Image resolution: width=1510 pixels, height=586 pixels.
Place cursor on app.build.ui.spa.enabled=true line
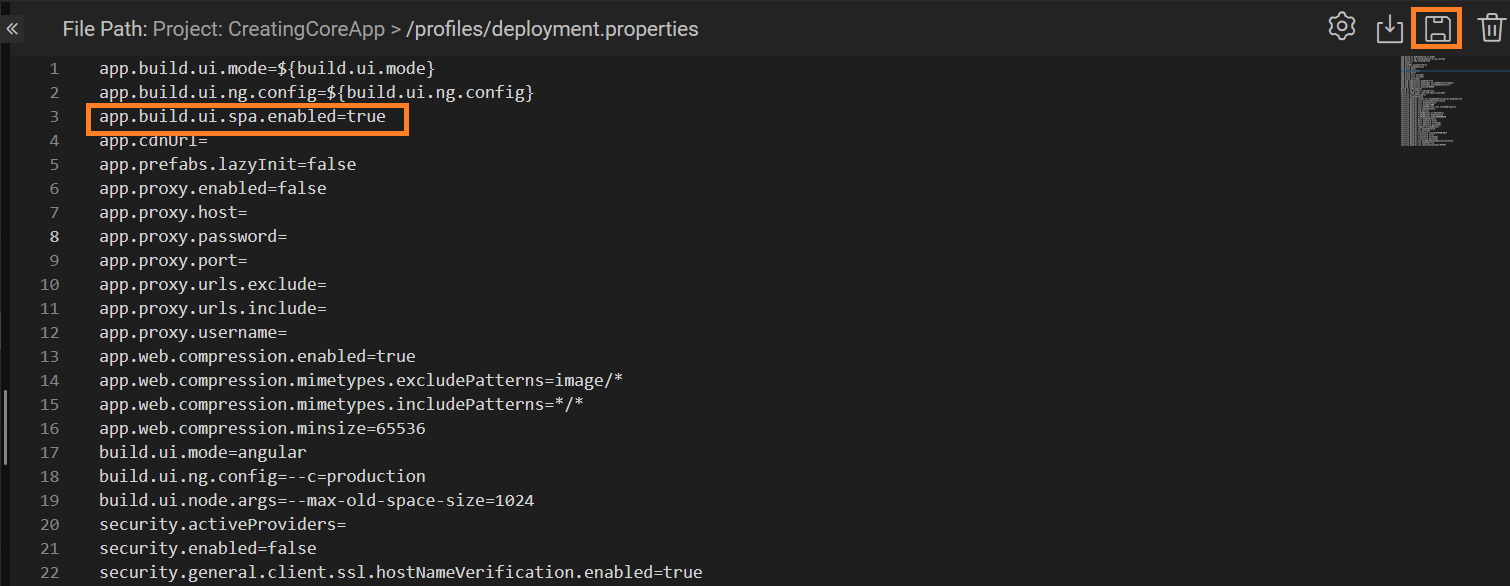pos(242,117)
